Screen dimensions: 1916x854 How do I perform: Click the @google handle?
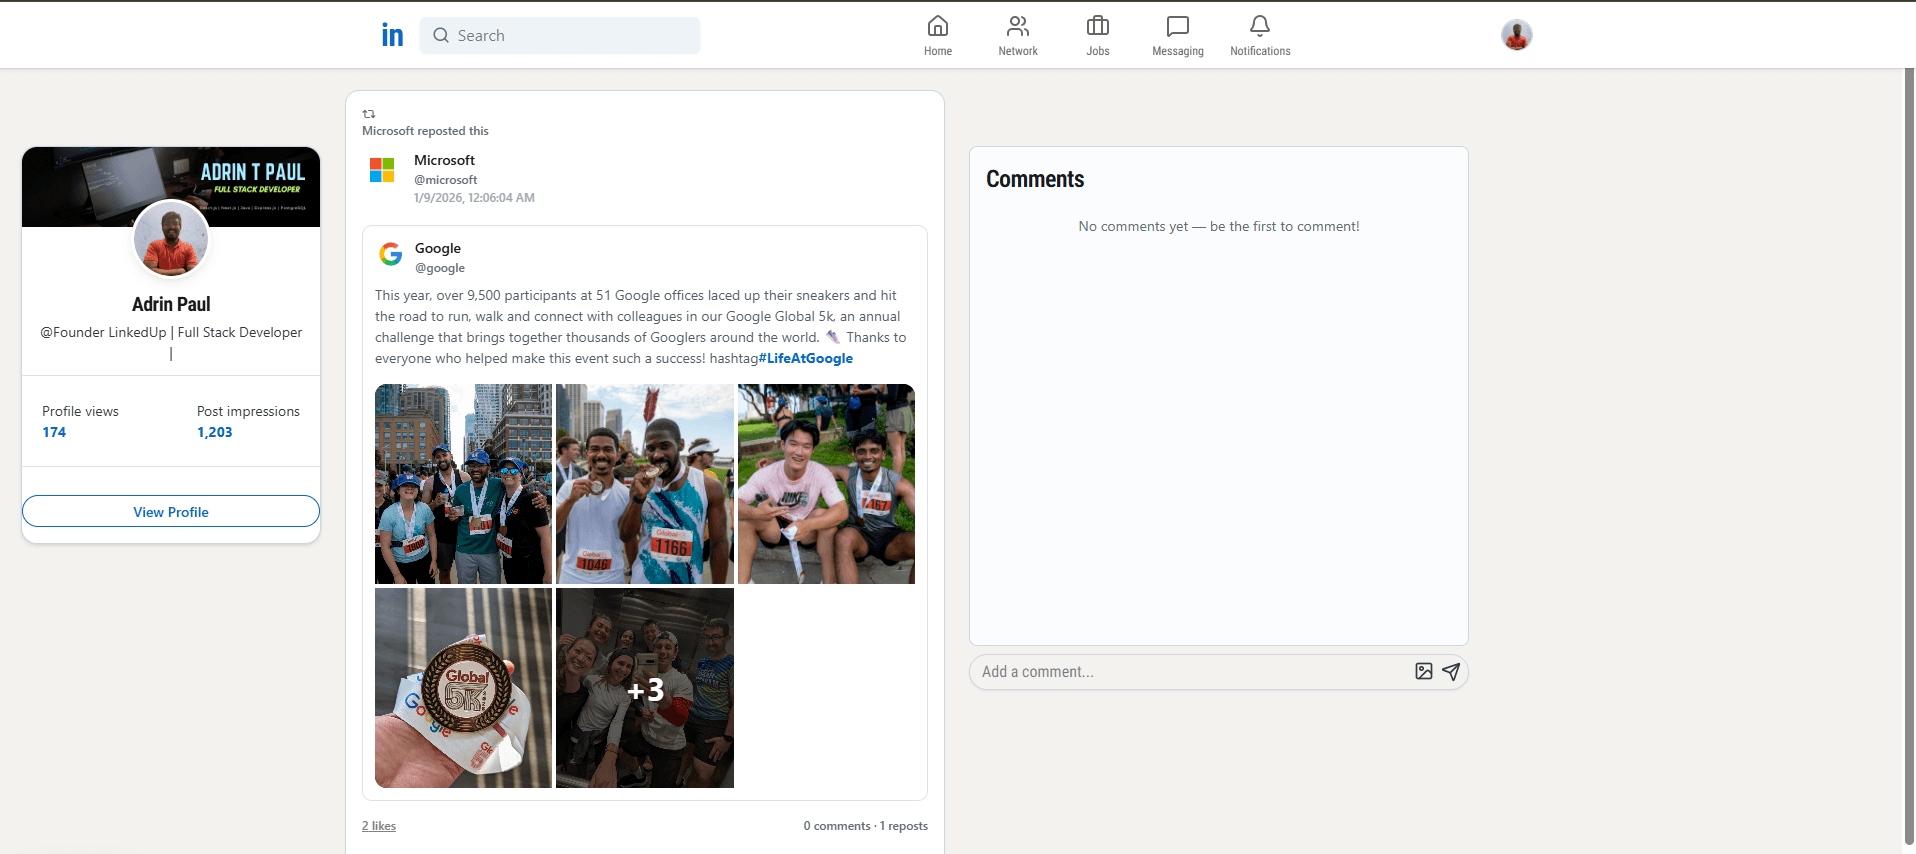(x=440, y=268)
